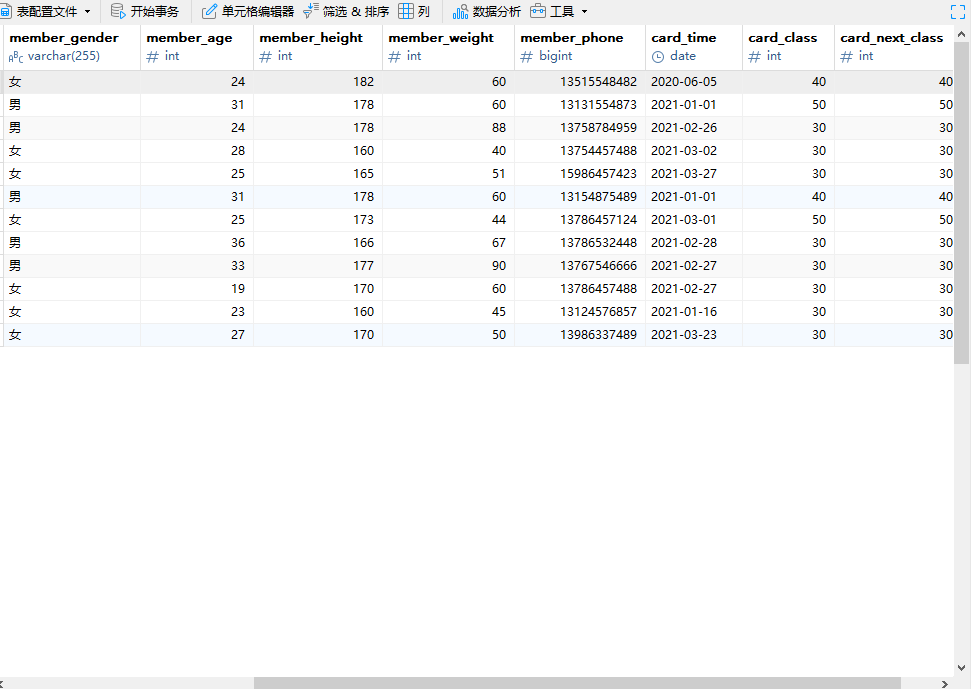972x689 pixels.
Task: Click phone number 15986457423 cell
Action: coord(580,174)
